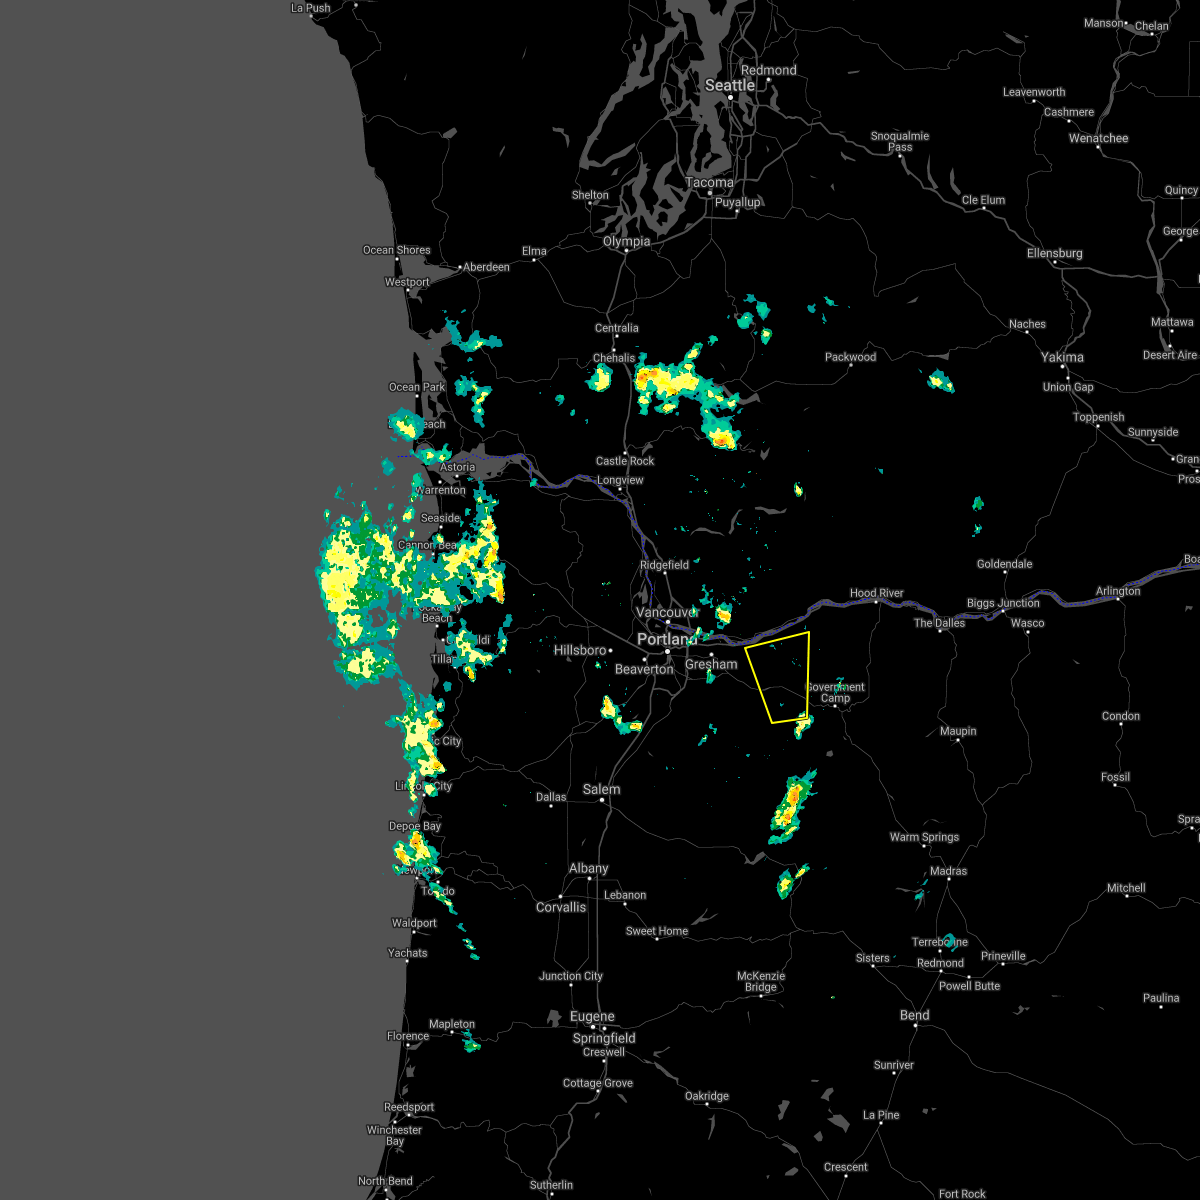Select the Yakima city label
Viewport: 1200px width, 1200px height.
(1062, 357)
